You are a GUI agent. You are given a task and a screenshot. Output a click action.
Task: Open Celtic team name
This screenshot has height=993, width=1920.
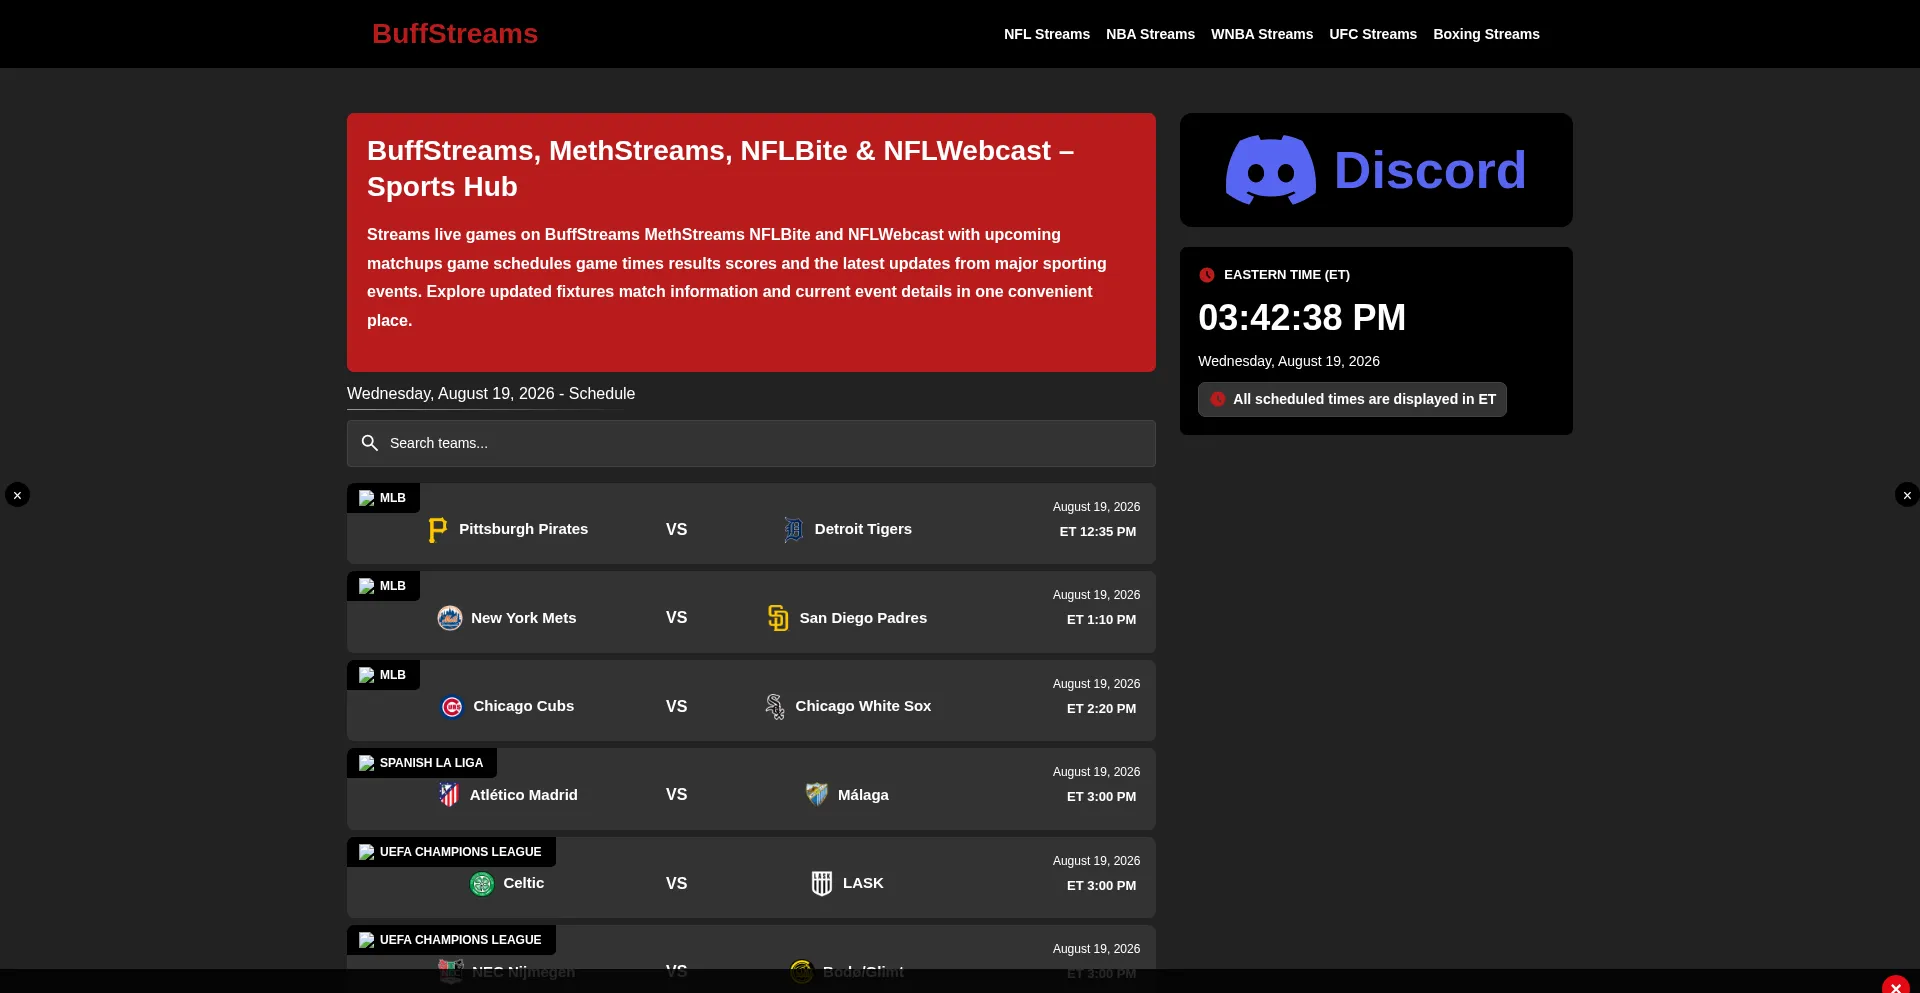pos(523,883)
